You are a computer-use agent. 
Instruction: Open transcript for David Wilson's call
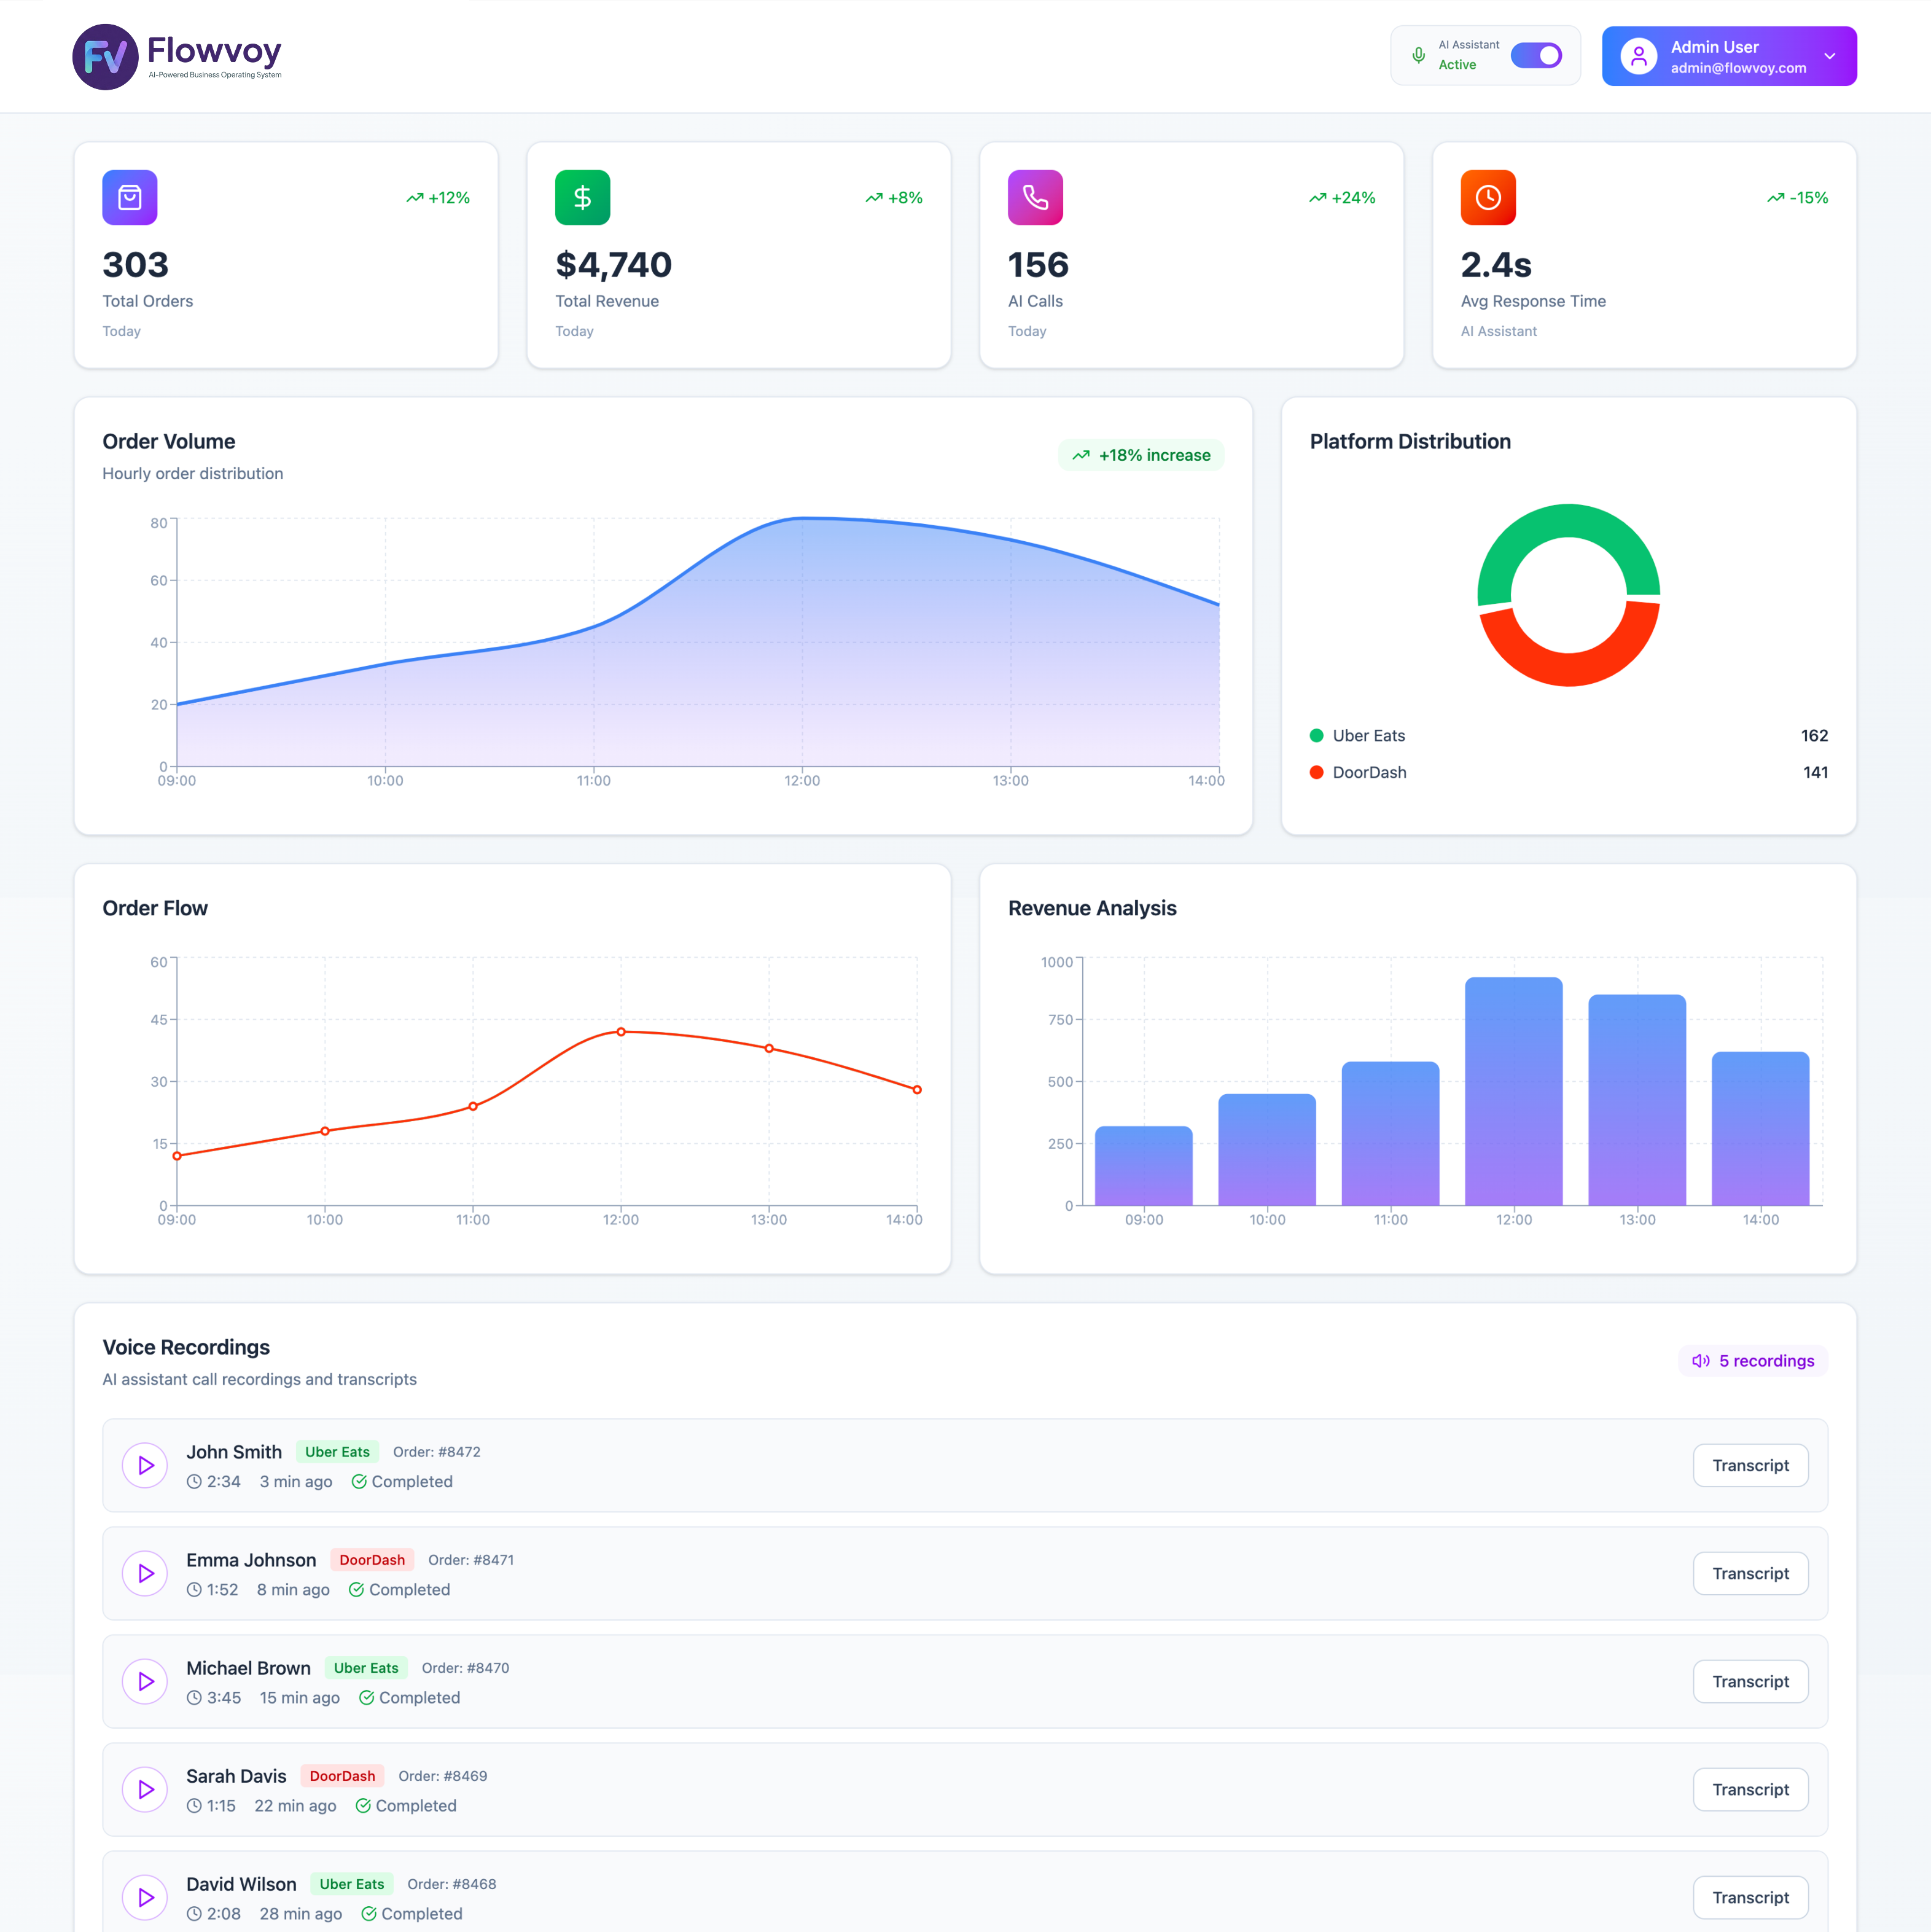(1750, 1898)
